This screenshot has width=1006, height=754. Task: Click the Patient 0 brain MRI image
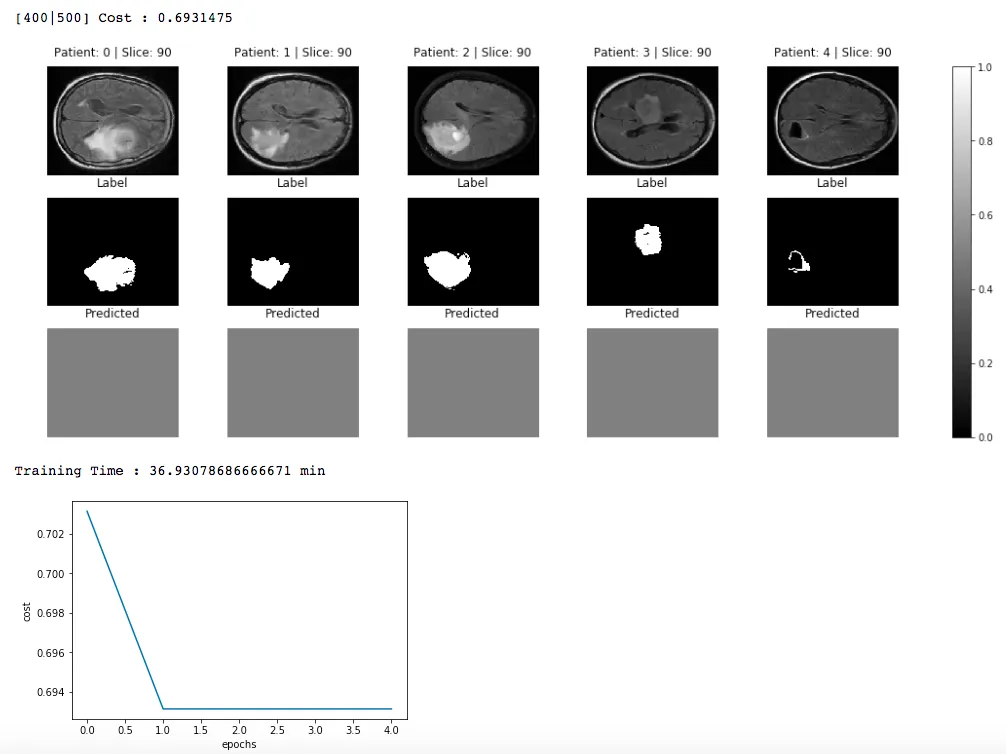click(x=113, y=121)
